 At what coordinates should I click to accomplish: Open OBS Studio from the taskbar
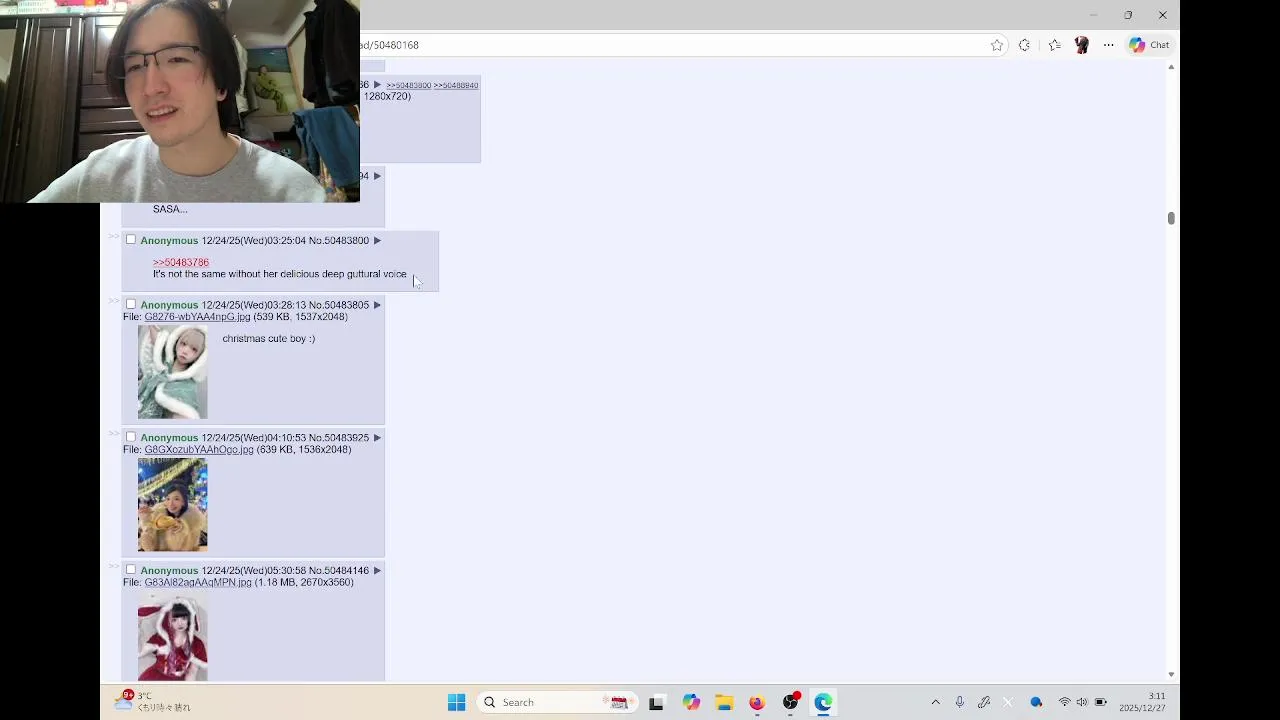pos(791,702)
